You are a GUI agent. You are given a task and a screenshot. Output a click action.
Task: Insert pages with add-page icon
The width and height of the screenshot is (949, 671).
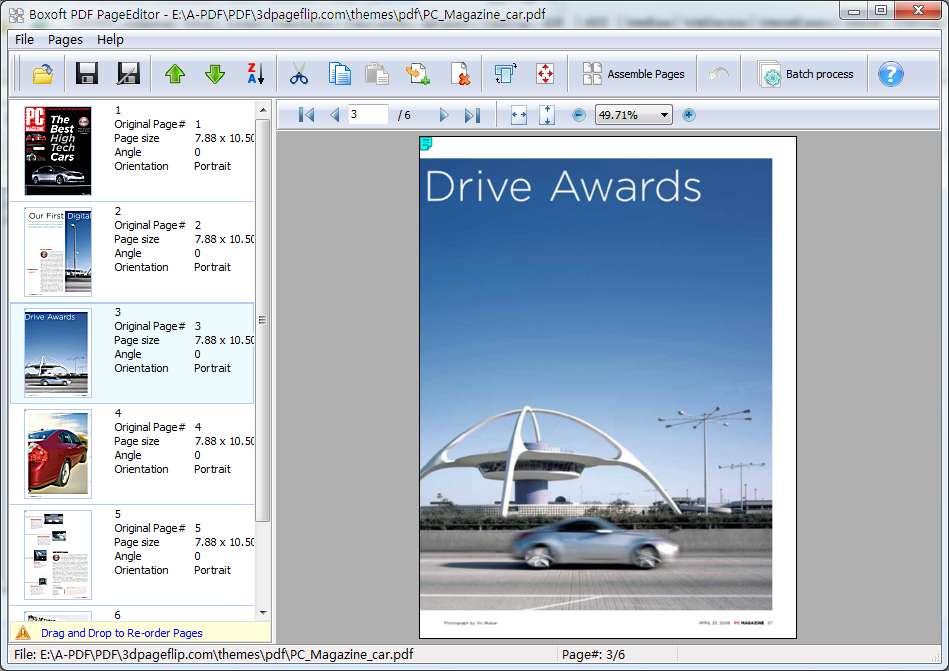tap(418, 74)
